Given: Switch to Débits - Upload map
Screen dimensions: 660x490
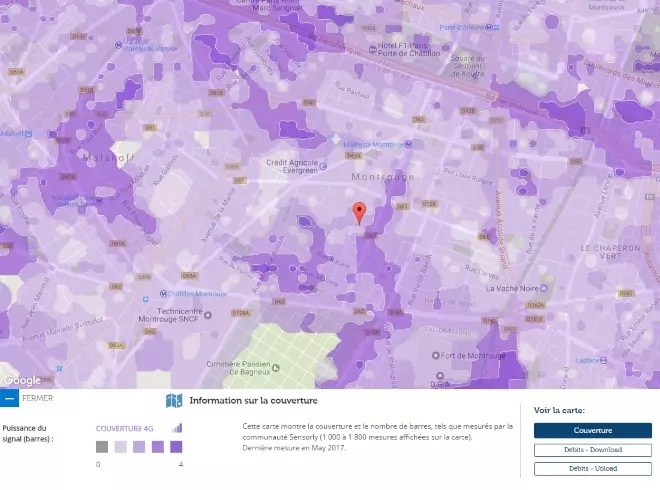Looking at the screenshot, I should click(592, 468).
